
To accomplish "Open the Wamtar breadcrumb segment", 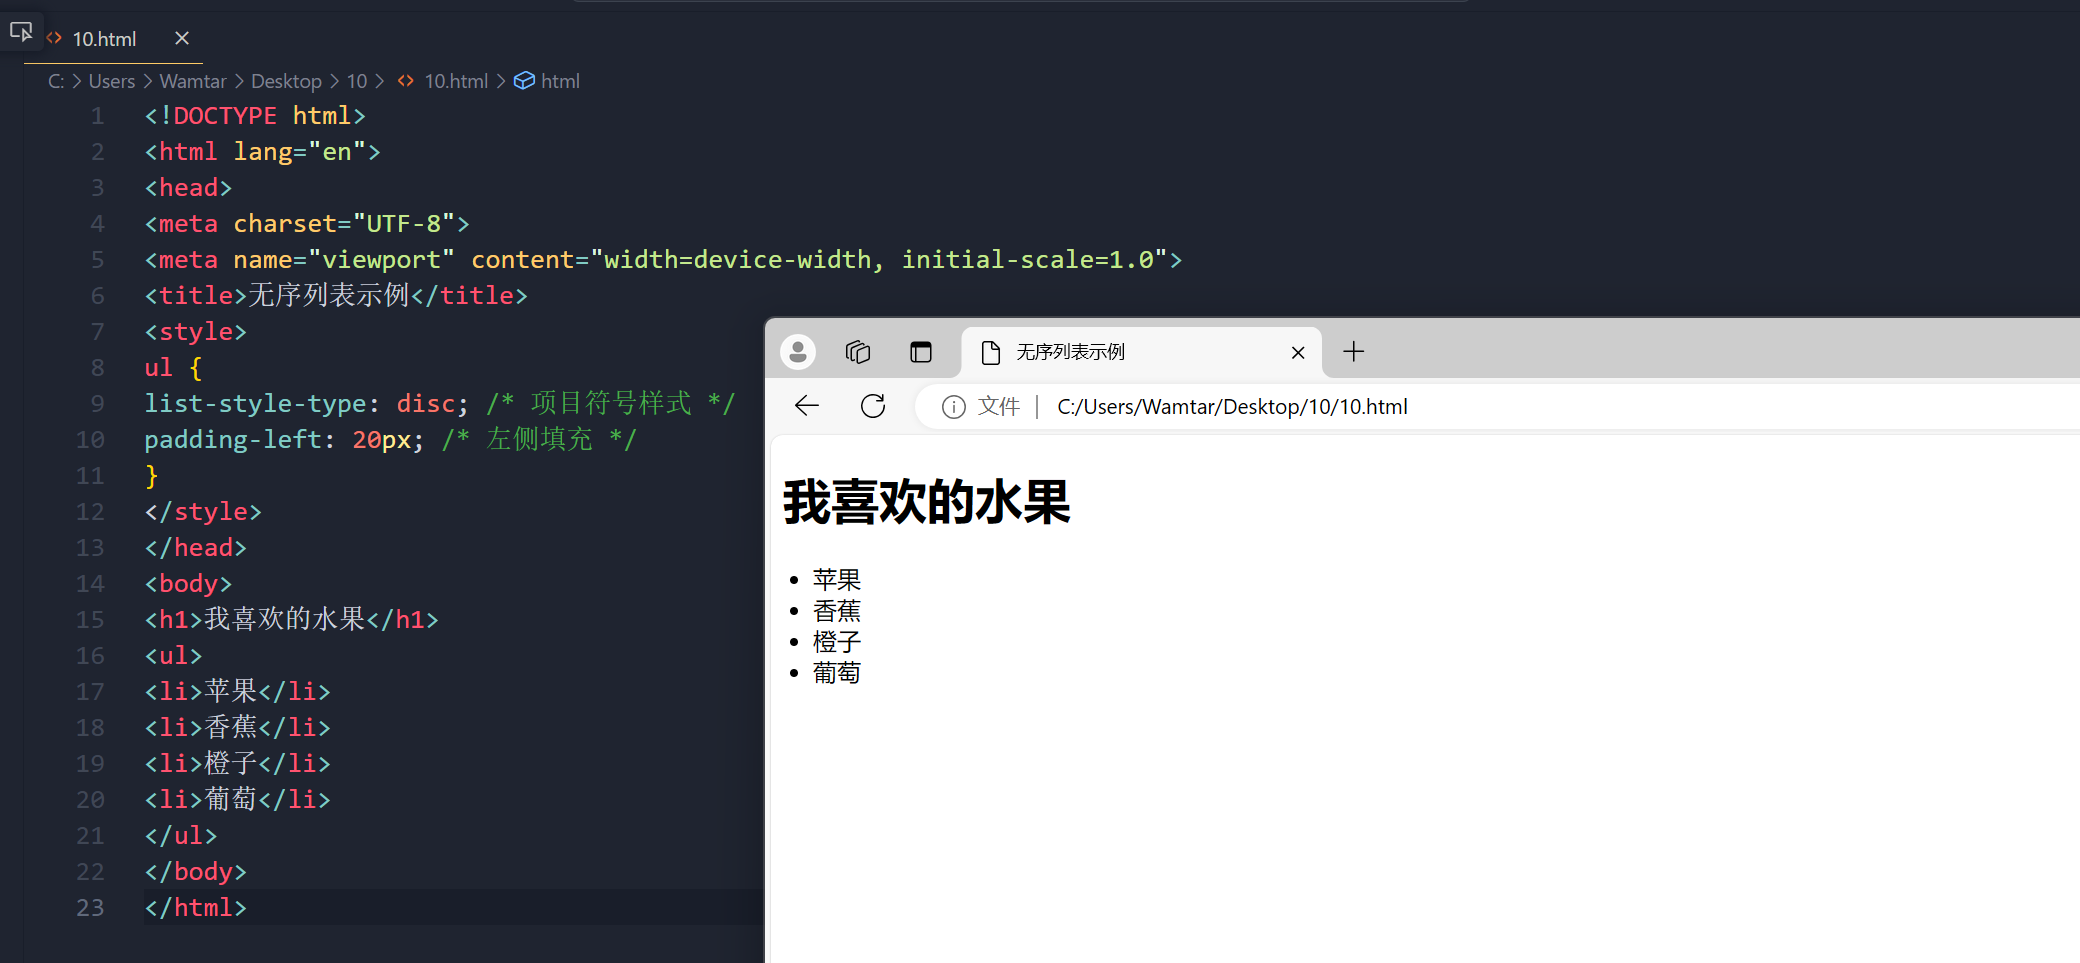I will (193, 81).
